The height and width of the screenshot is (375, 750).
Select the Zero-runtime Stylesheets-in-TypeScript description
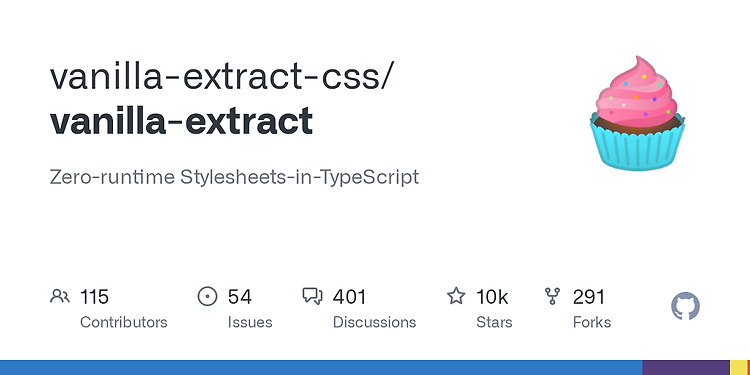(234, 177)
